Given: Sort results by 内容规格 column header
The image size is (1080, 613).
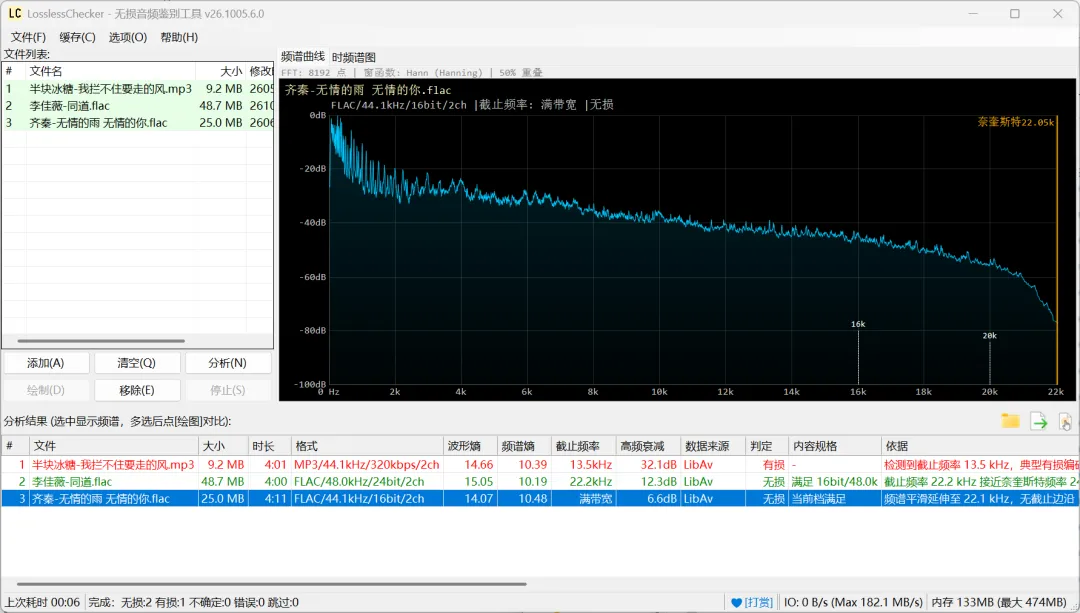Looking at the screenshot, I should point(835,446).
